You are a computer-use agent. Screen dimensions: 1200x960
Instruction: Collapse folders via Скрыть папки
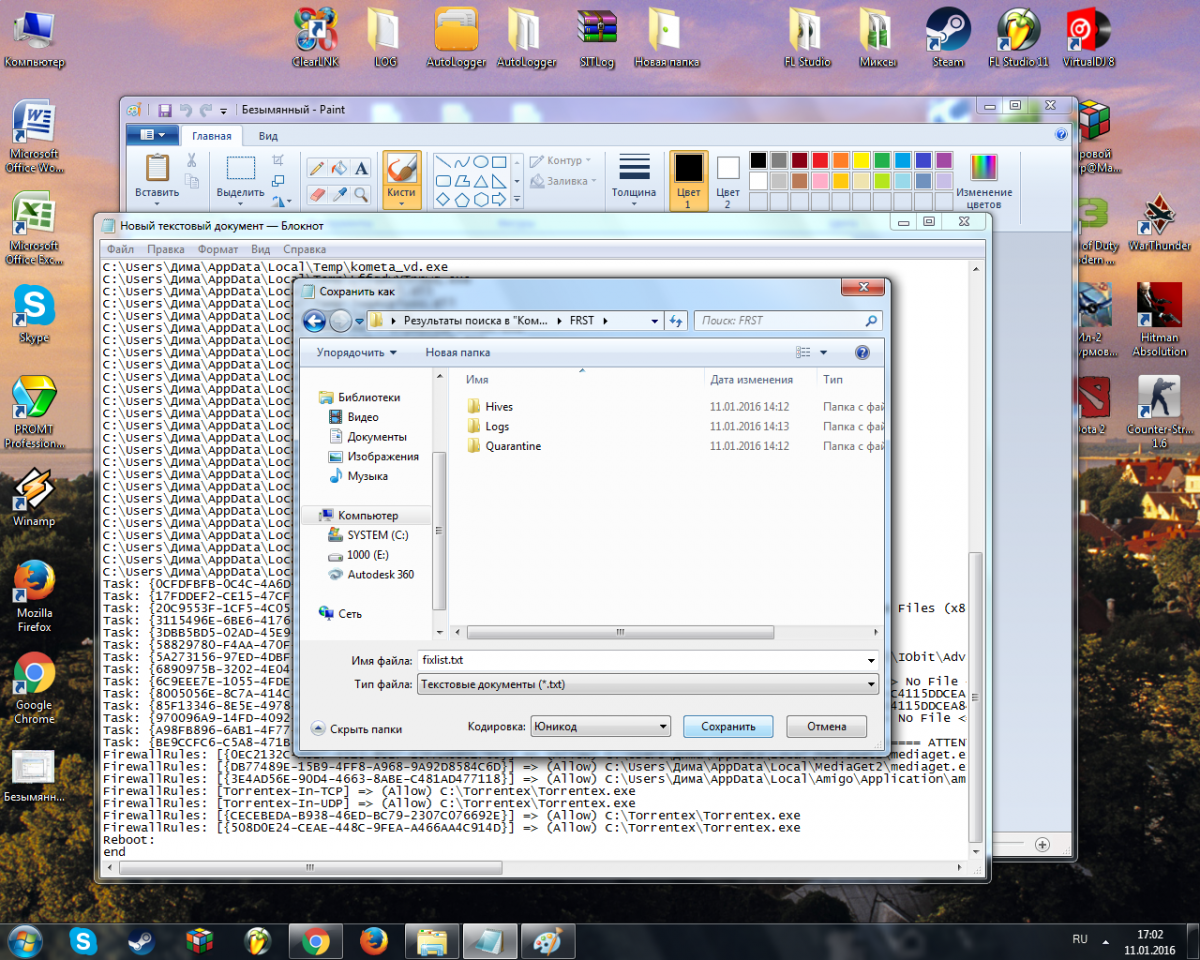click(x=357, y=729)
